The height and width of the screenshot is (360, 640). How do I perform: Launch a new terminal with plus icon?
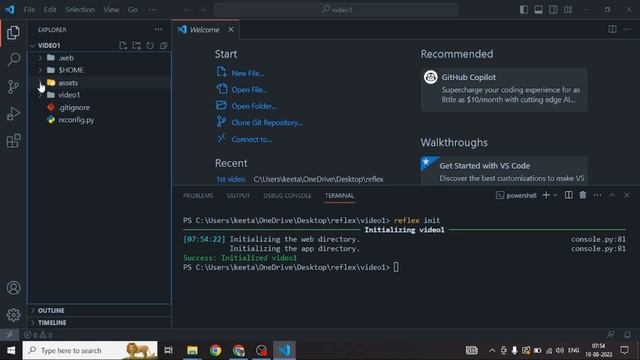click(546, 195)
